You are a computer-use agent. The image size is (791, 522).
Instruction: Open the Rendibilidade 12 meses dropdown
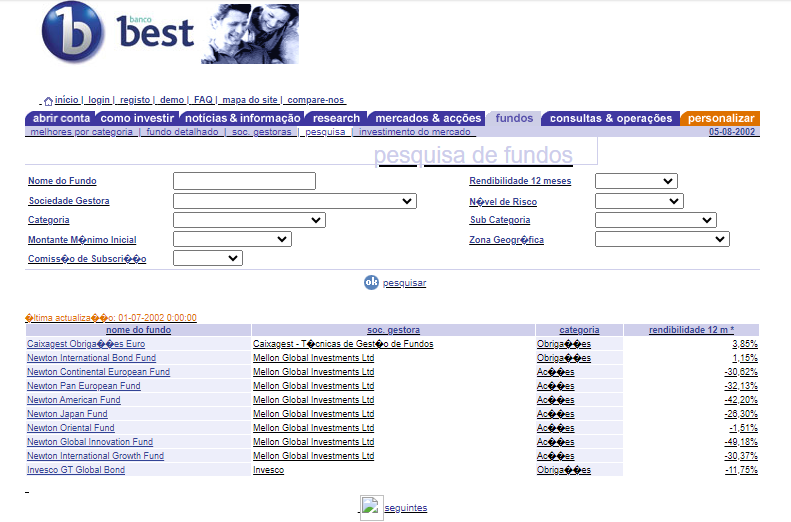[x=636, y=181]
